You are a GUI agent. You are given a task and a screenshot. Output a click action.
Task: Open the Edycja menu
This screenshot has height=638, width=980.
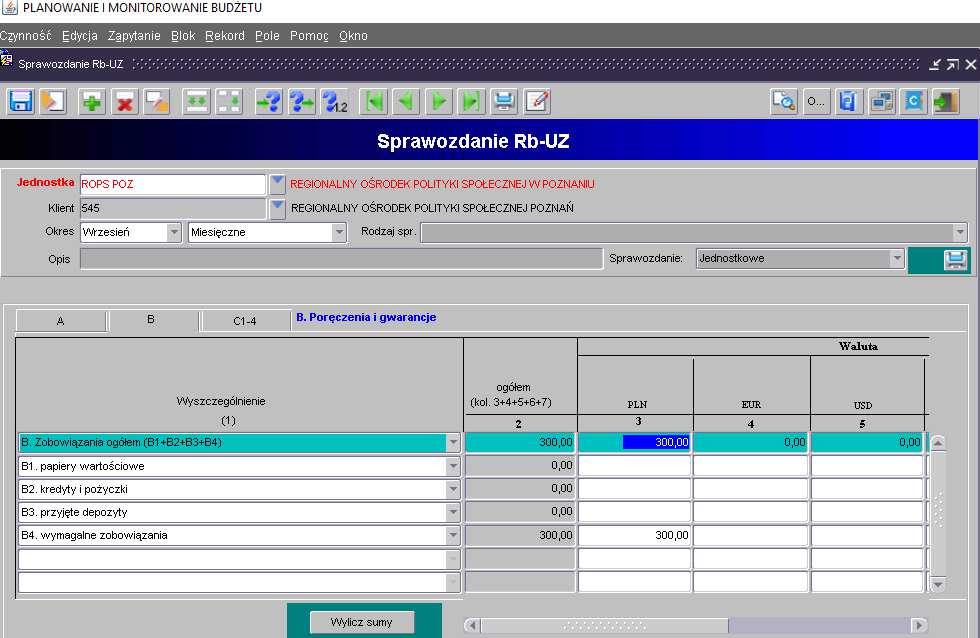(x=80, y=36)
